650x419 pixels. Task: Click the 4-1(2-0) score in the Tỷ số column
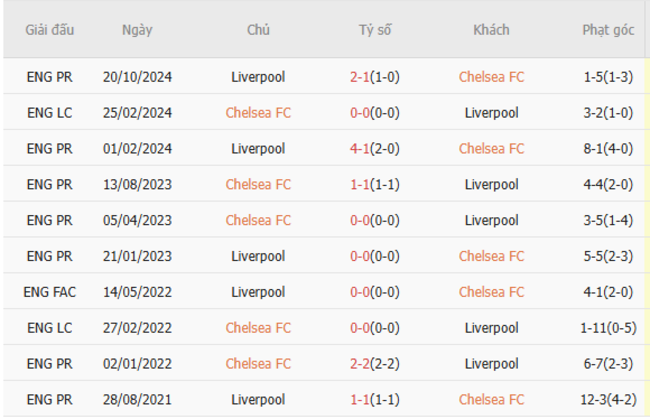pyautogui.click(x=375, y=149)
